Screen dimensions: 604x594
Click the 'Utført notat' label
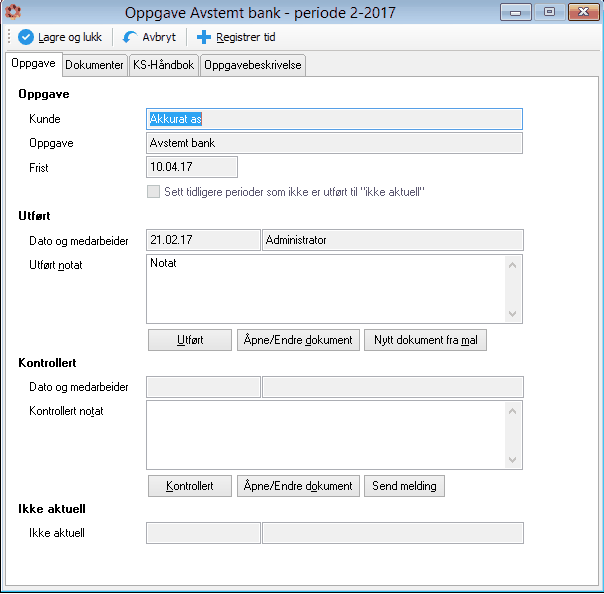tap(56, 265)
